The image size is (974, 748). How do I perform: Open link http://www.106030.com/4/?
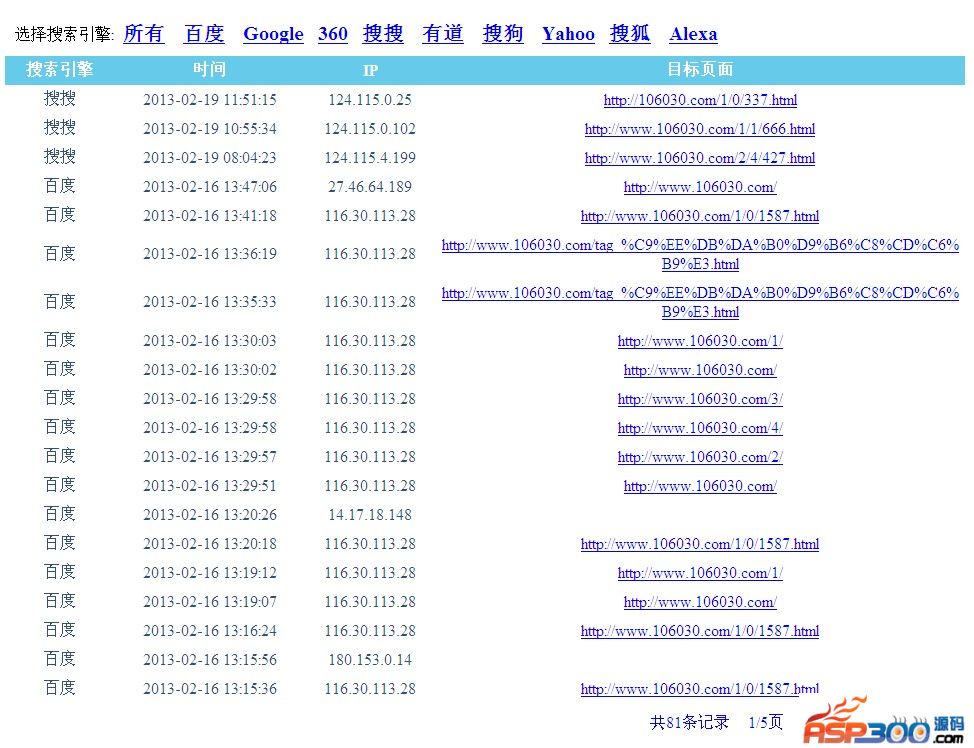coord(700,428)
